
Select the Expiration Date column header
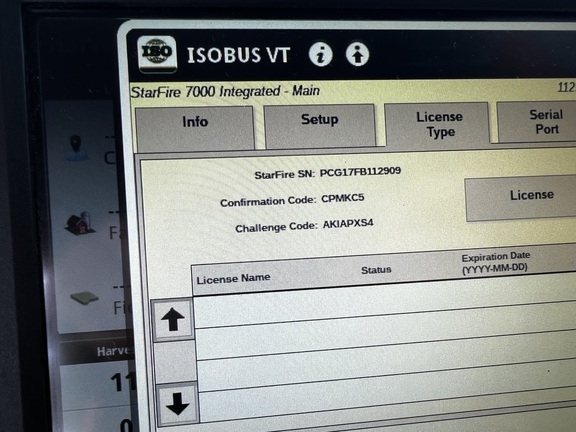[496, 262]
